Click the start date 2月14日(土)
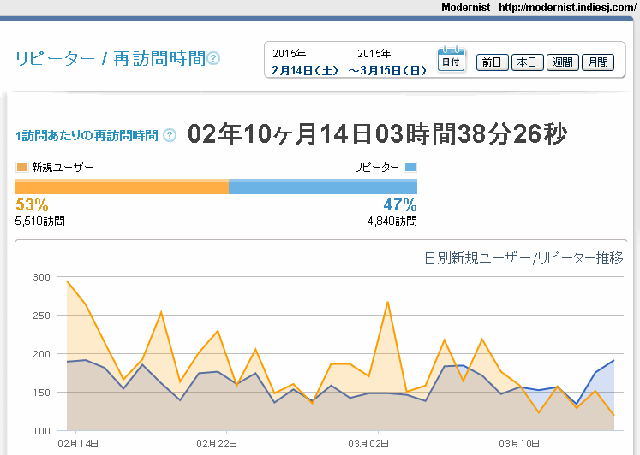The height and width of the screenshot is (455, 640). point(305,70)
